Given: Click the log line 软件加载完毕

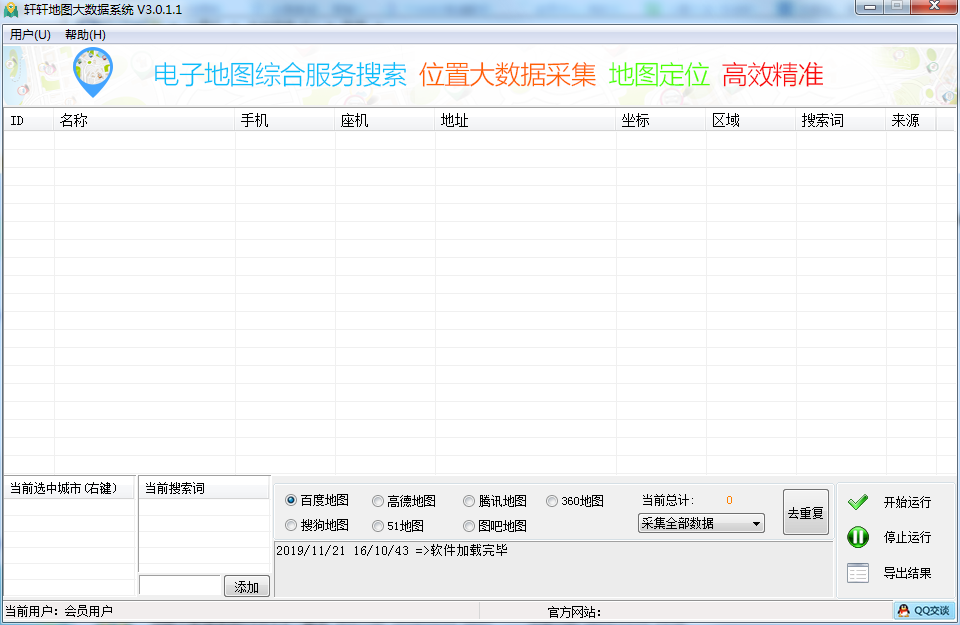Looking at the screenshot, I should pyautogui.click(x=392, y=550).
